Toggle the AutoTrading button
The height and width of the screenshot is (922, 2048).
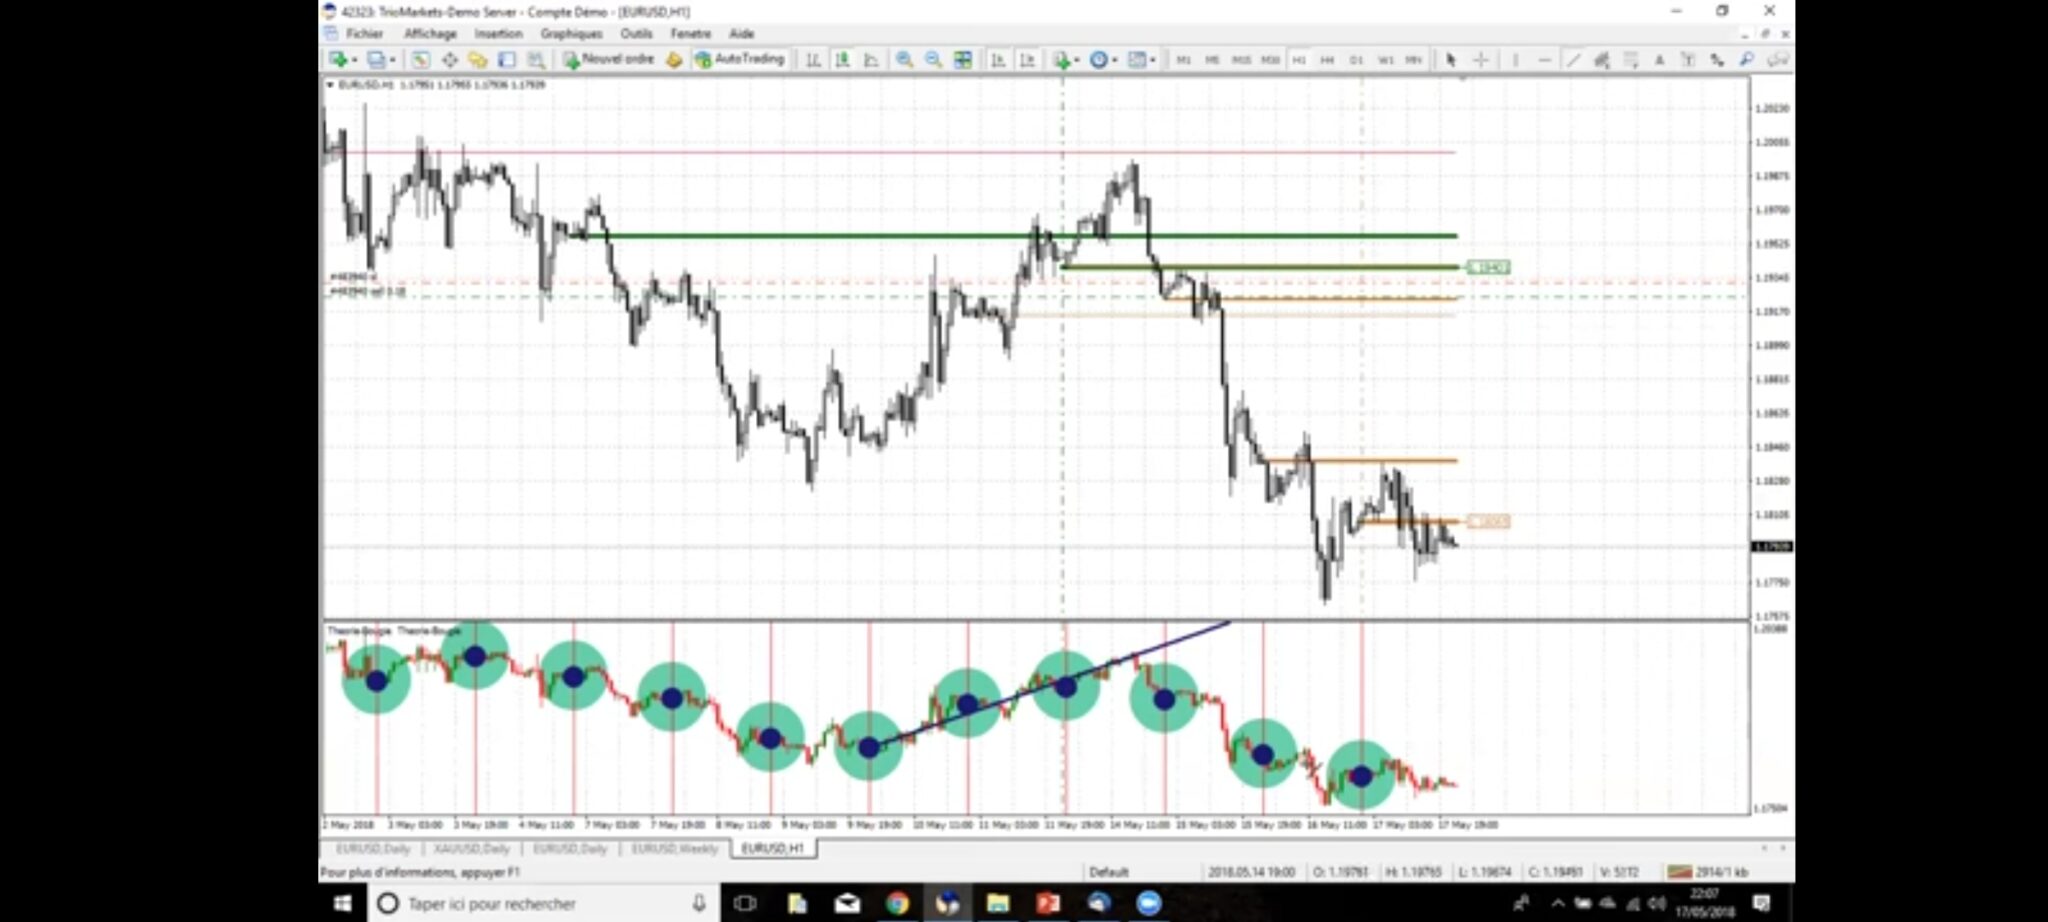click(x=740, y=60)
